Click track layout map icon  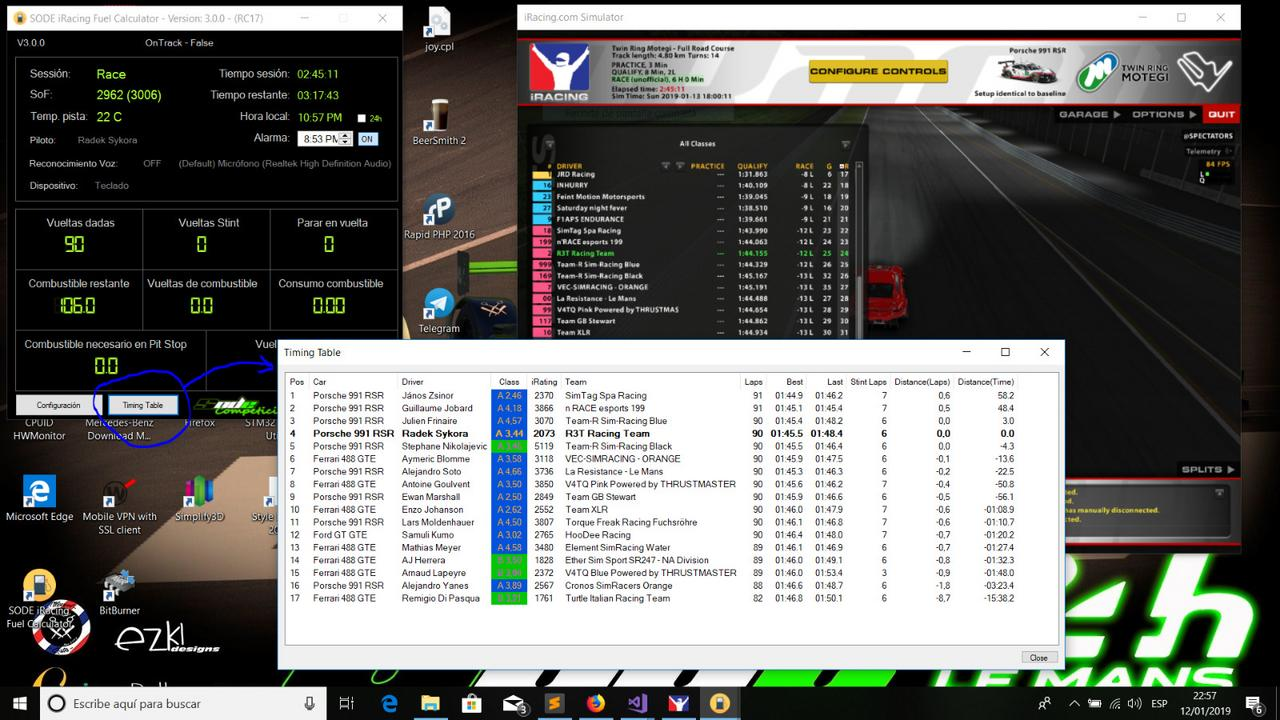(x=1203, y=72)
